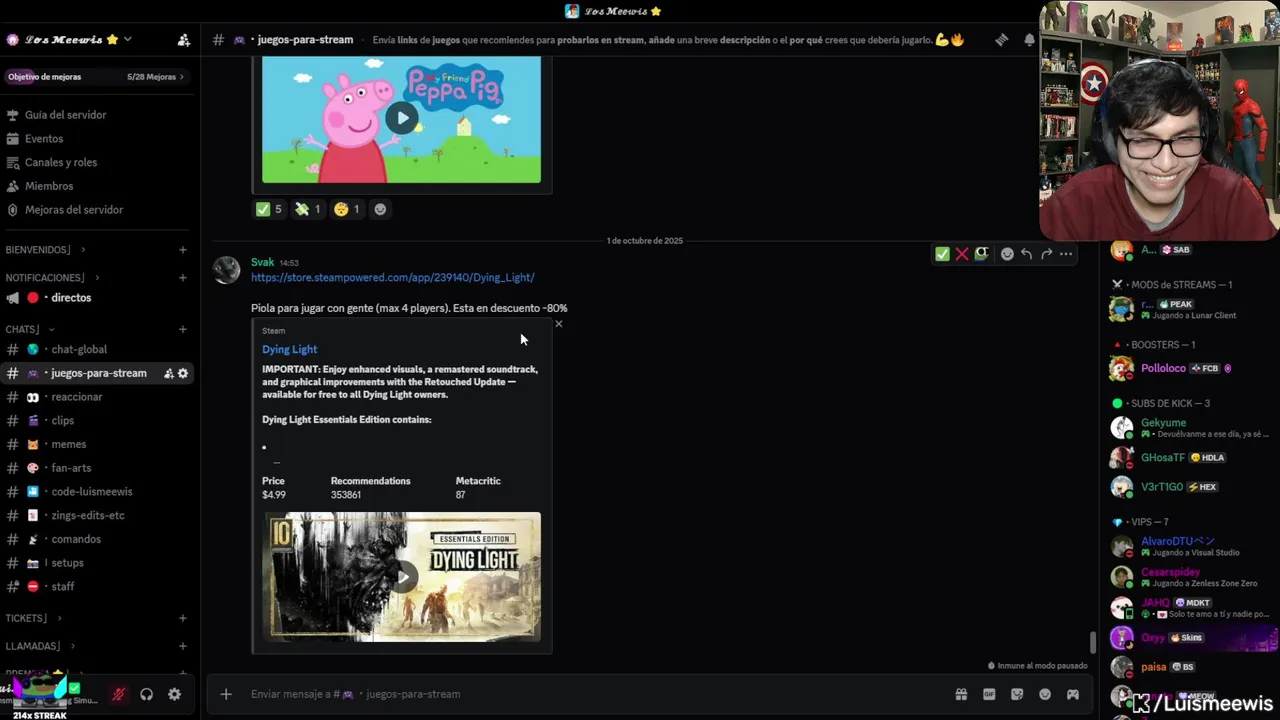
Task: Add channel to the NOTIFICACIONES category
Action: coord(183,278)
